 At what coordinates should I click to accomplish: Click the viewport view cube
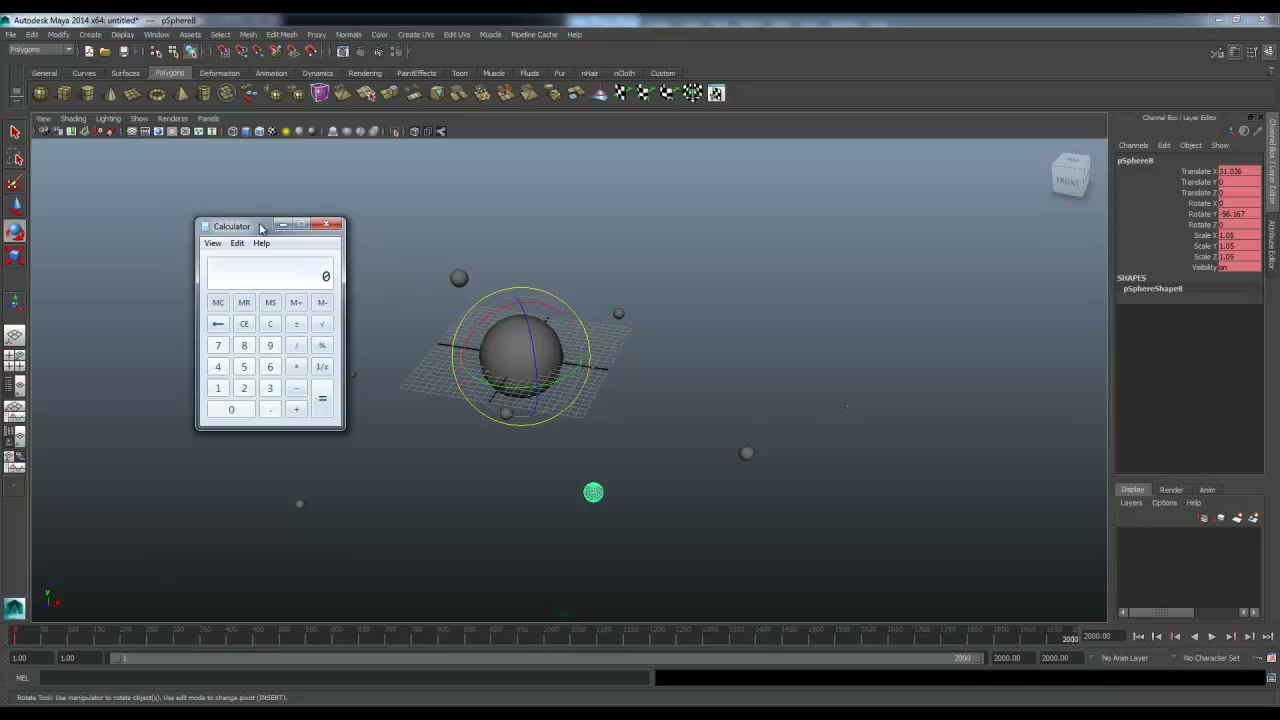pos(1070,175)
